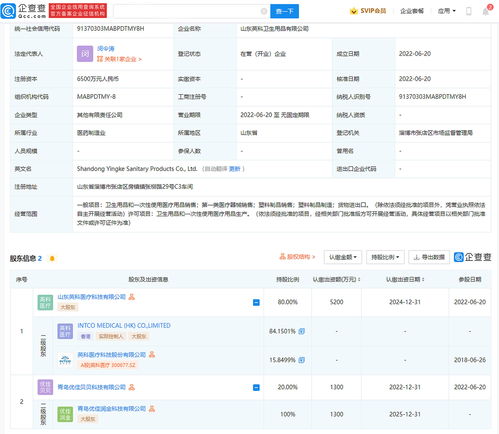
Task: Click the organization code MABPDTMY-8
Action: [x=96, y=97]
